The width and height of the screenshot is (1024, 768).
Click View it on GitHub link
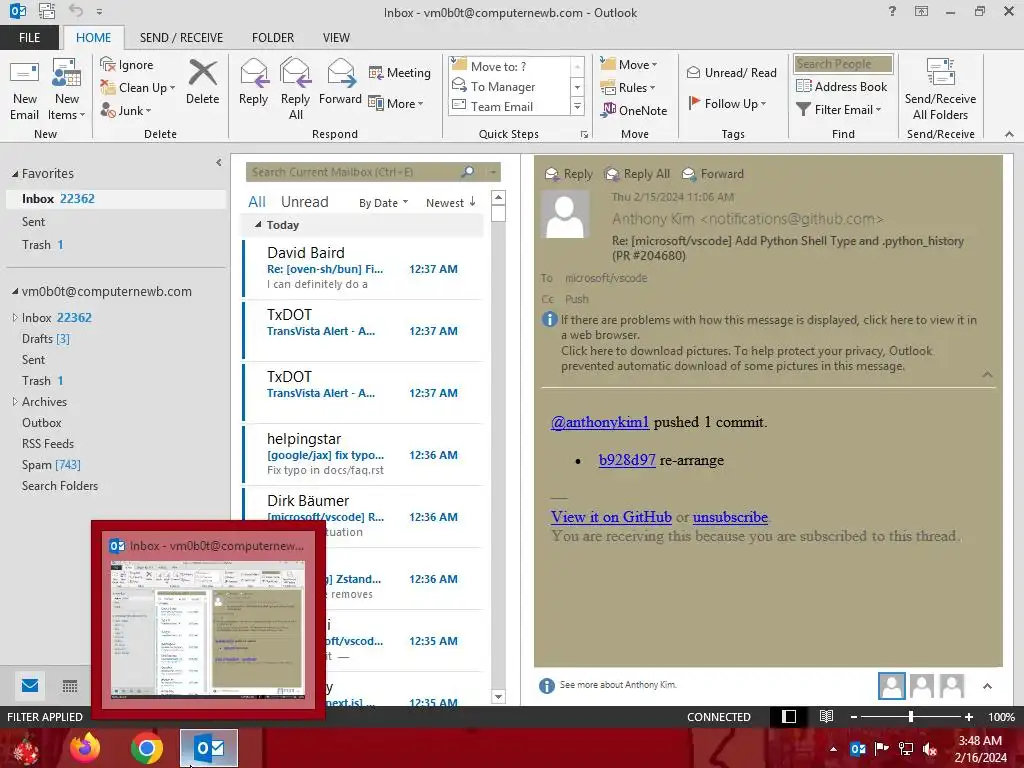click(x=611, y=517)
